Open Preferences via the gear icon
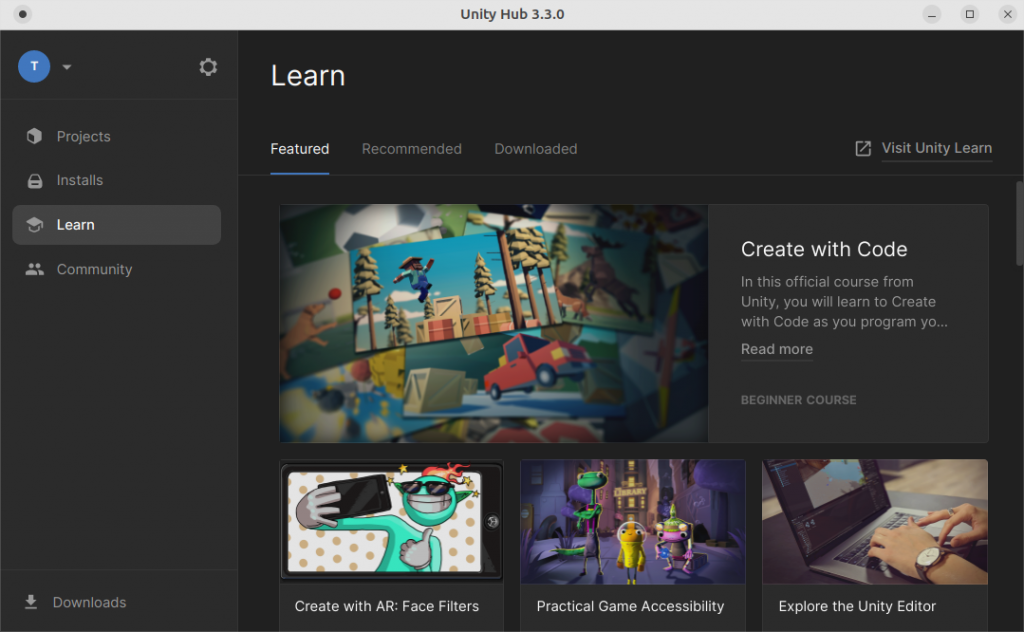The image size is (1024, 632). 208,67
